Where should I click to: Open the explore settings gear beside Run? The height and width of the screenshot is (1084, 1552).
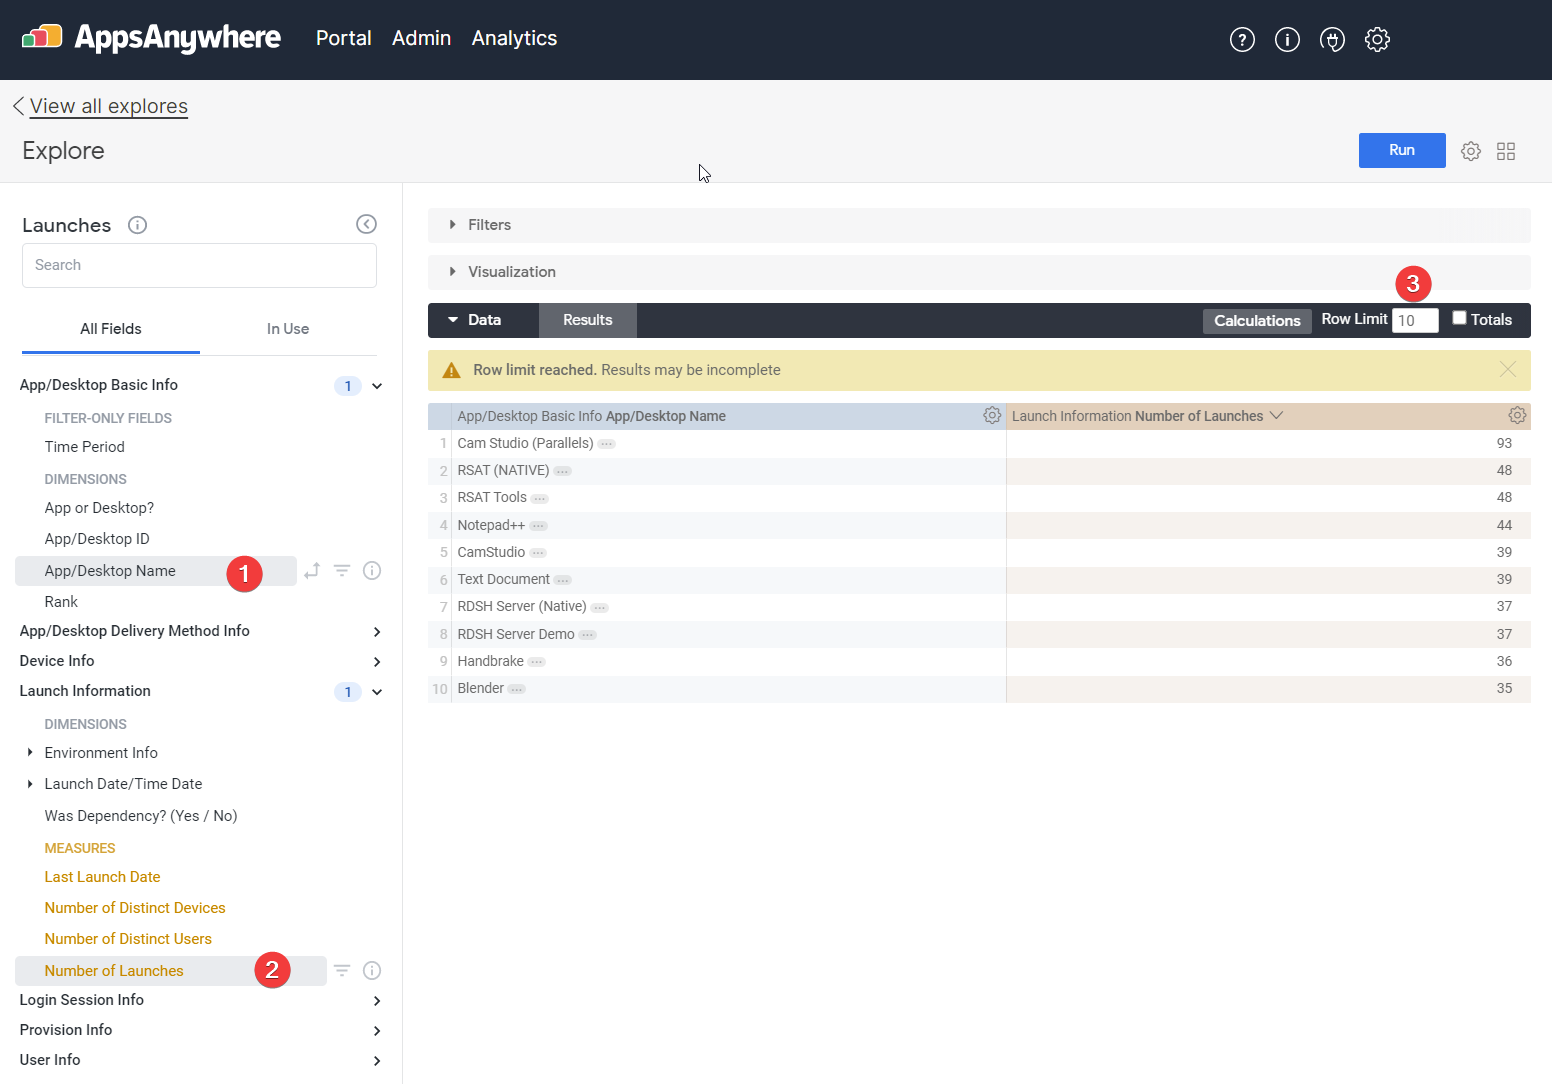[1470, 151]
